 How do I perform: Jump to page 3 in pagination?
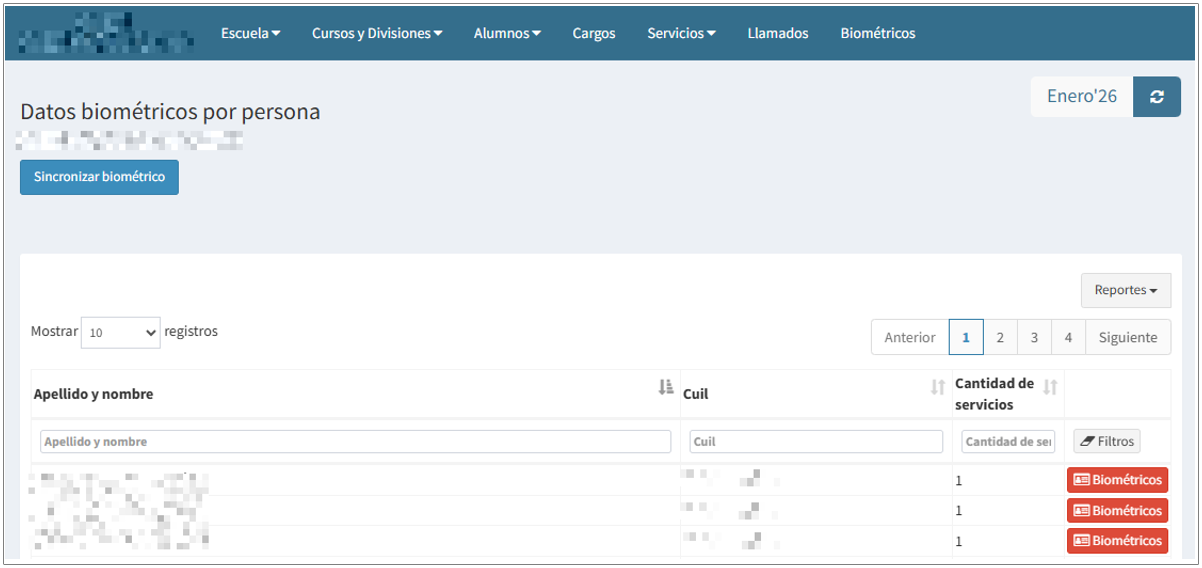click(1034, 337)
